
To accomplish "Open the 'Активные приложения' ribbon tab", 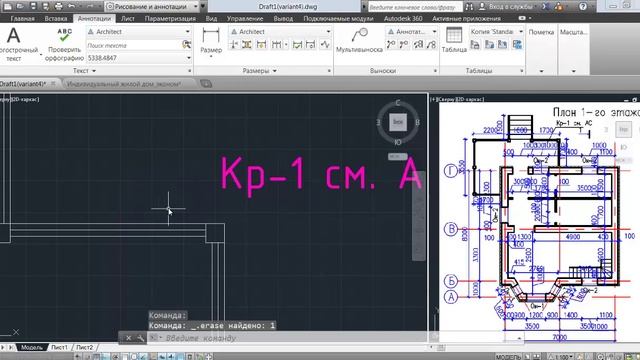I will pyautogui.click(x=467, y=18).
